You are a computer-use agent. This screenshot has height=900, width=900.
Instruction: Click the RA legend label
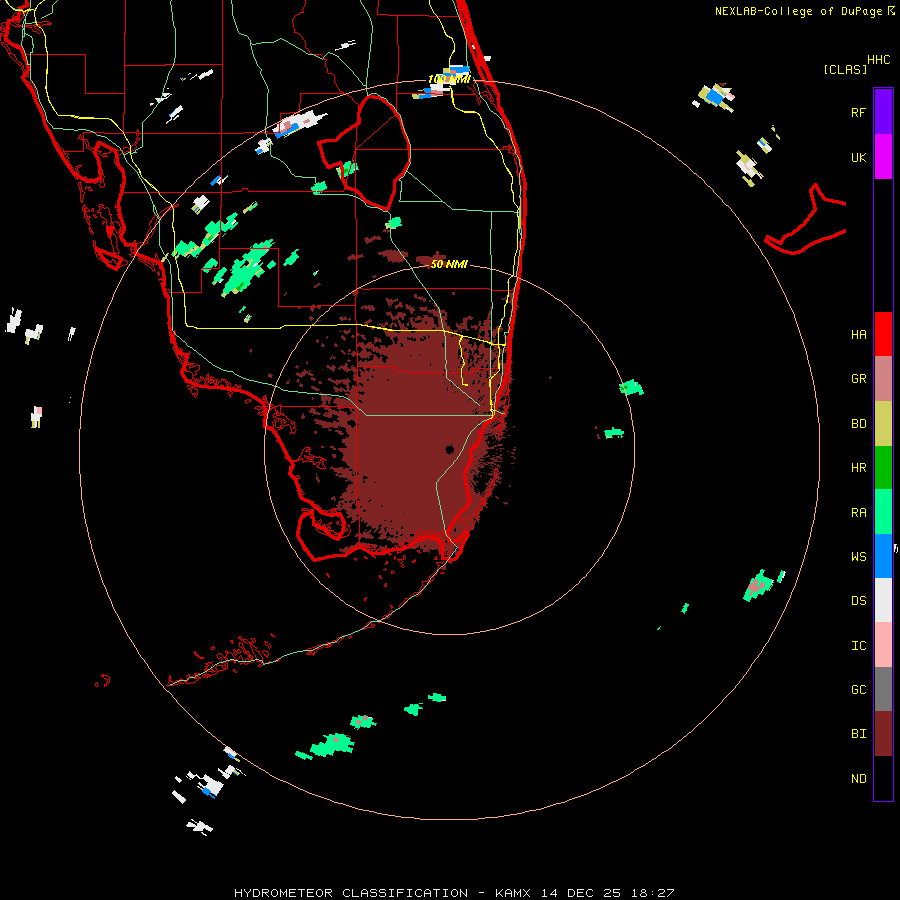(x=858, y=513)
